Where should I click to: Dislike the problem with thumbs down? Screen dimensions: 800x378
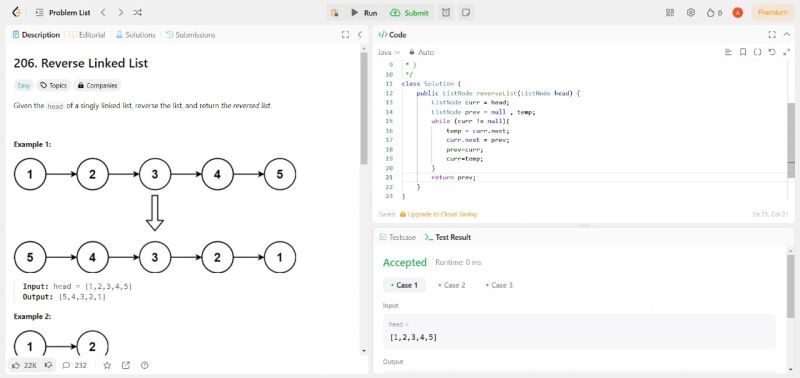(48, 365)
